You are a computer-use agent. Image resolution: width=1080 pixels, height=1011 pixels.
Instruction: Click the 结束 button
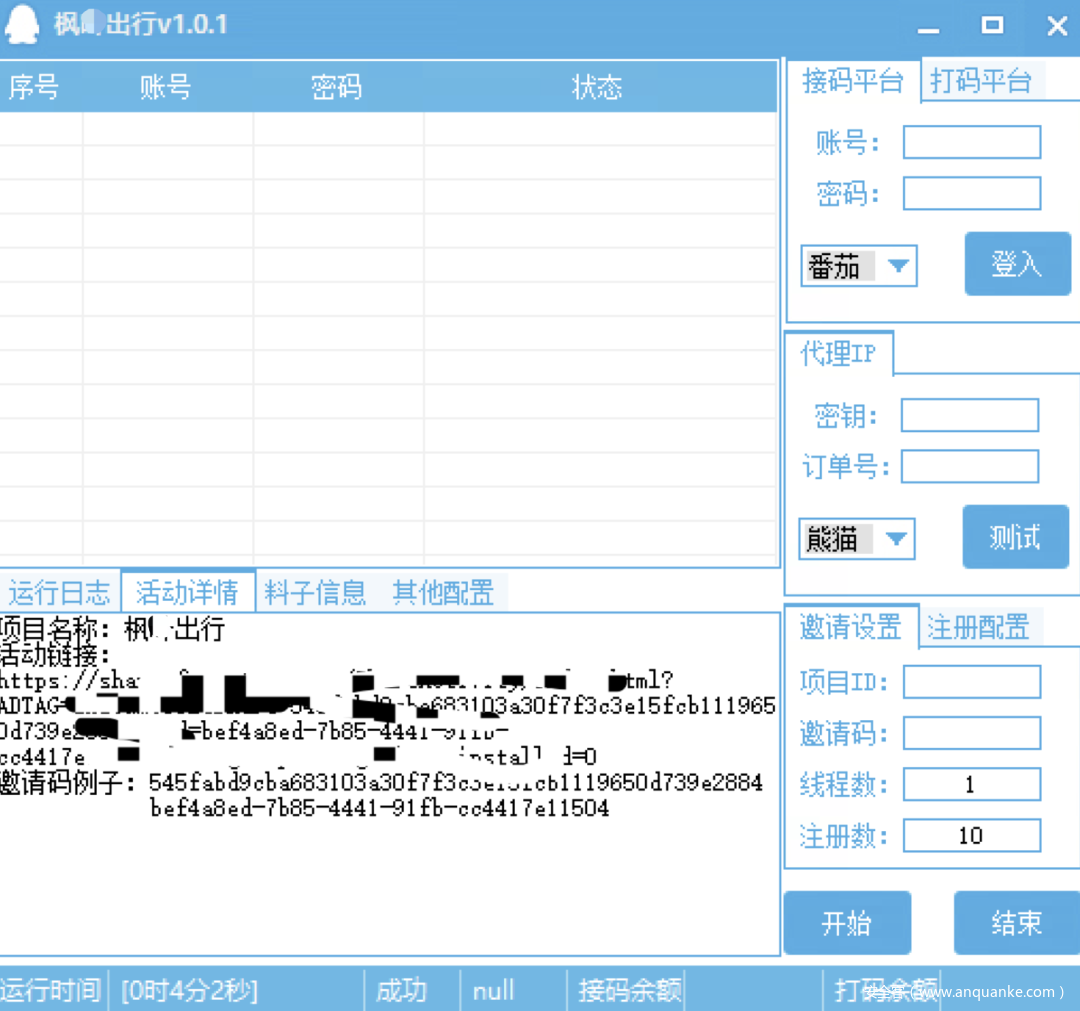[x=1016, y=923]
